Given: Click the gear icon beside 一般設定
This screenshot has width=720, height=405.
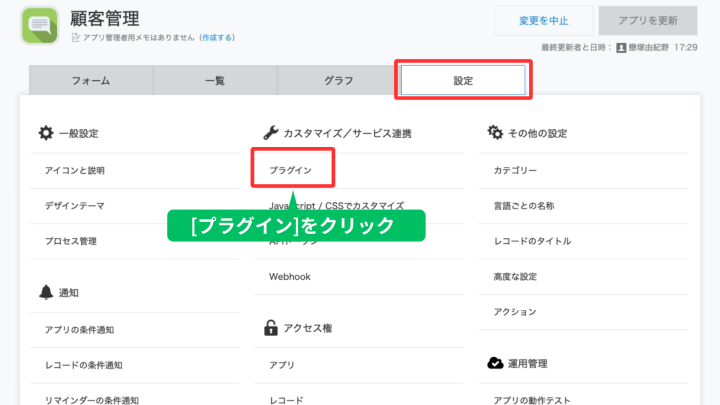Looking at the screenshot, I should point(45,133).
